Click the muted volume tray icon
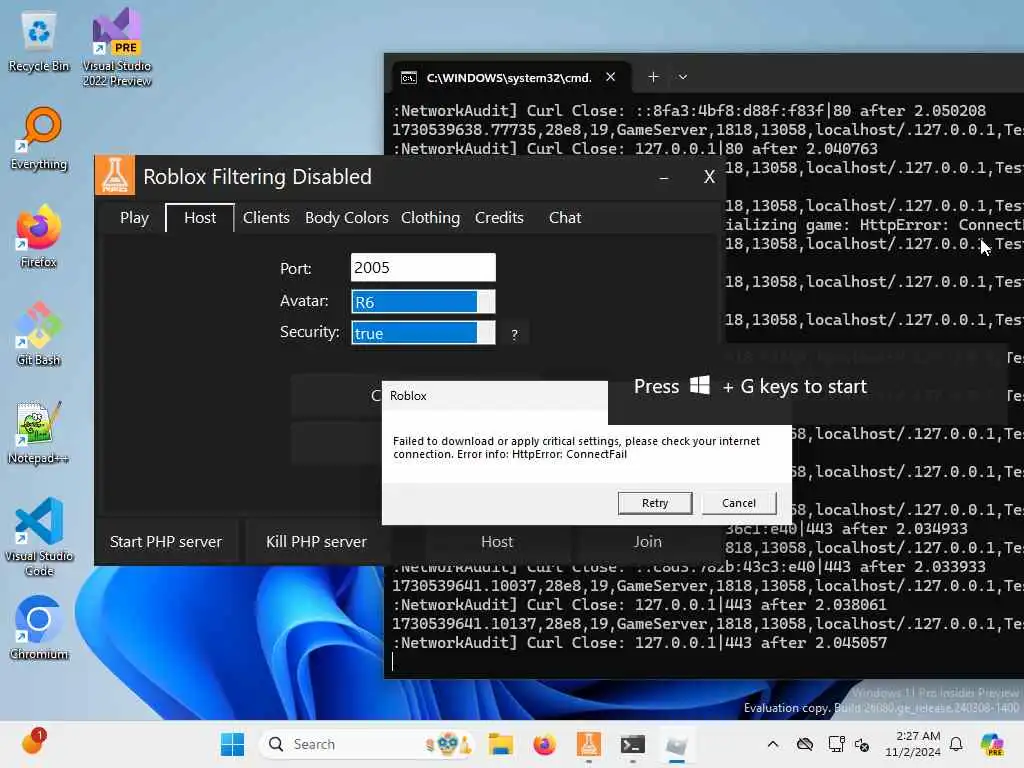Screen dimensions: 1024x768 (x=863, y=744)
